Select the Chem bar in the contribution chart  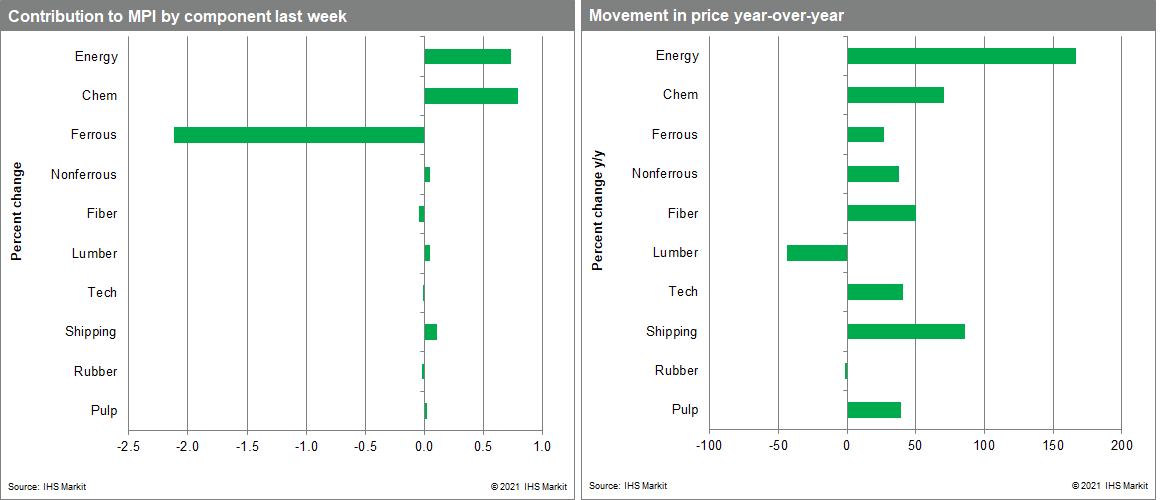(x=471, y=96)
